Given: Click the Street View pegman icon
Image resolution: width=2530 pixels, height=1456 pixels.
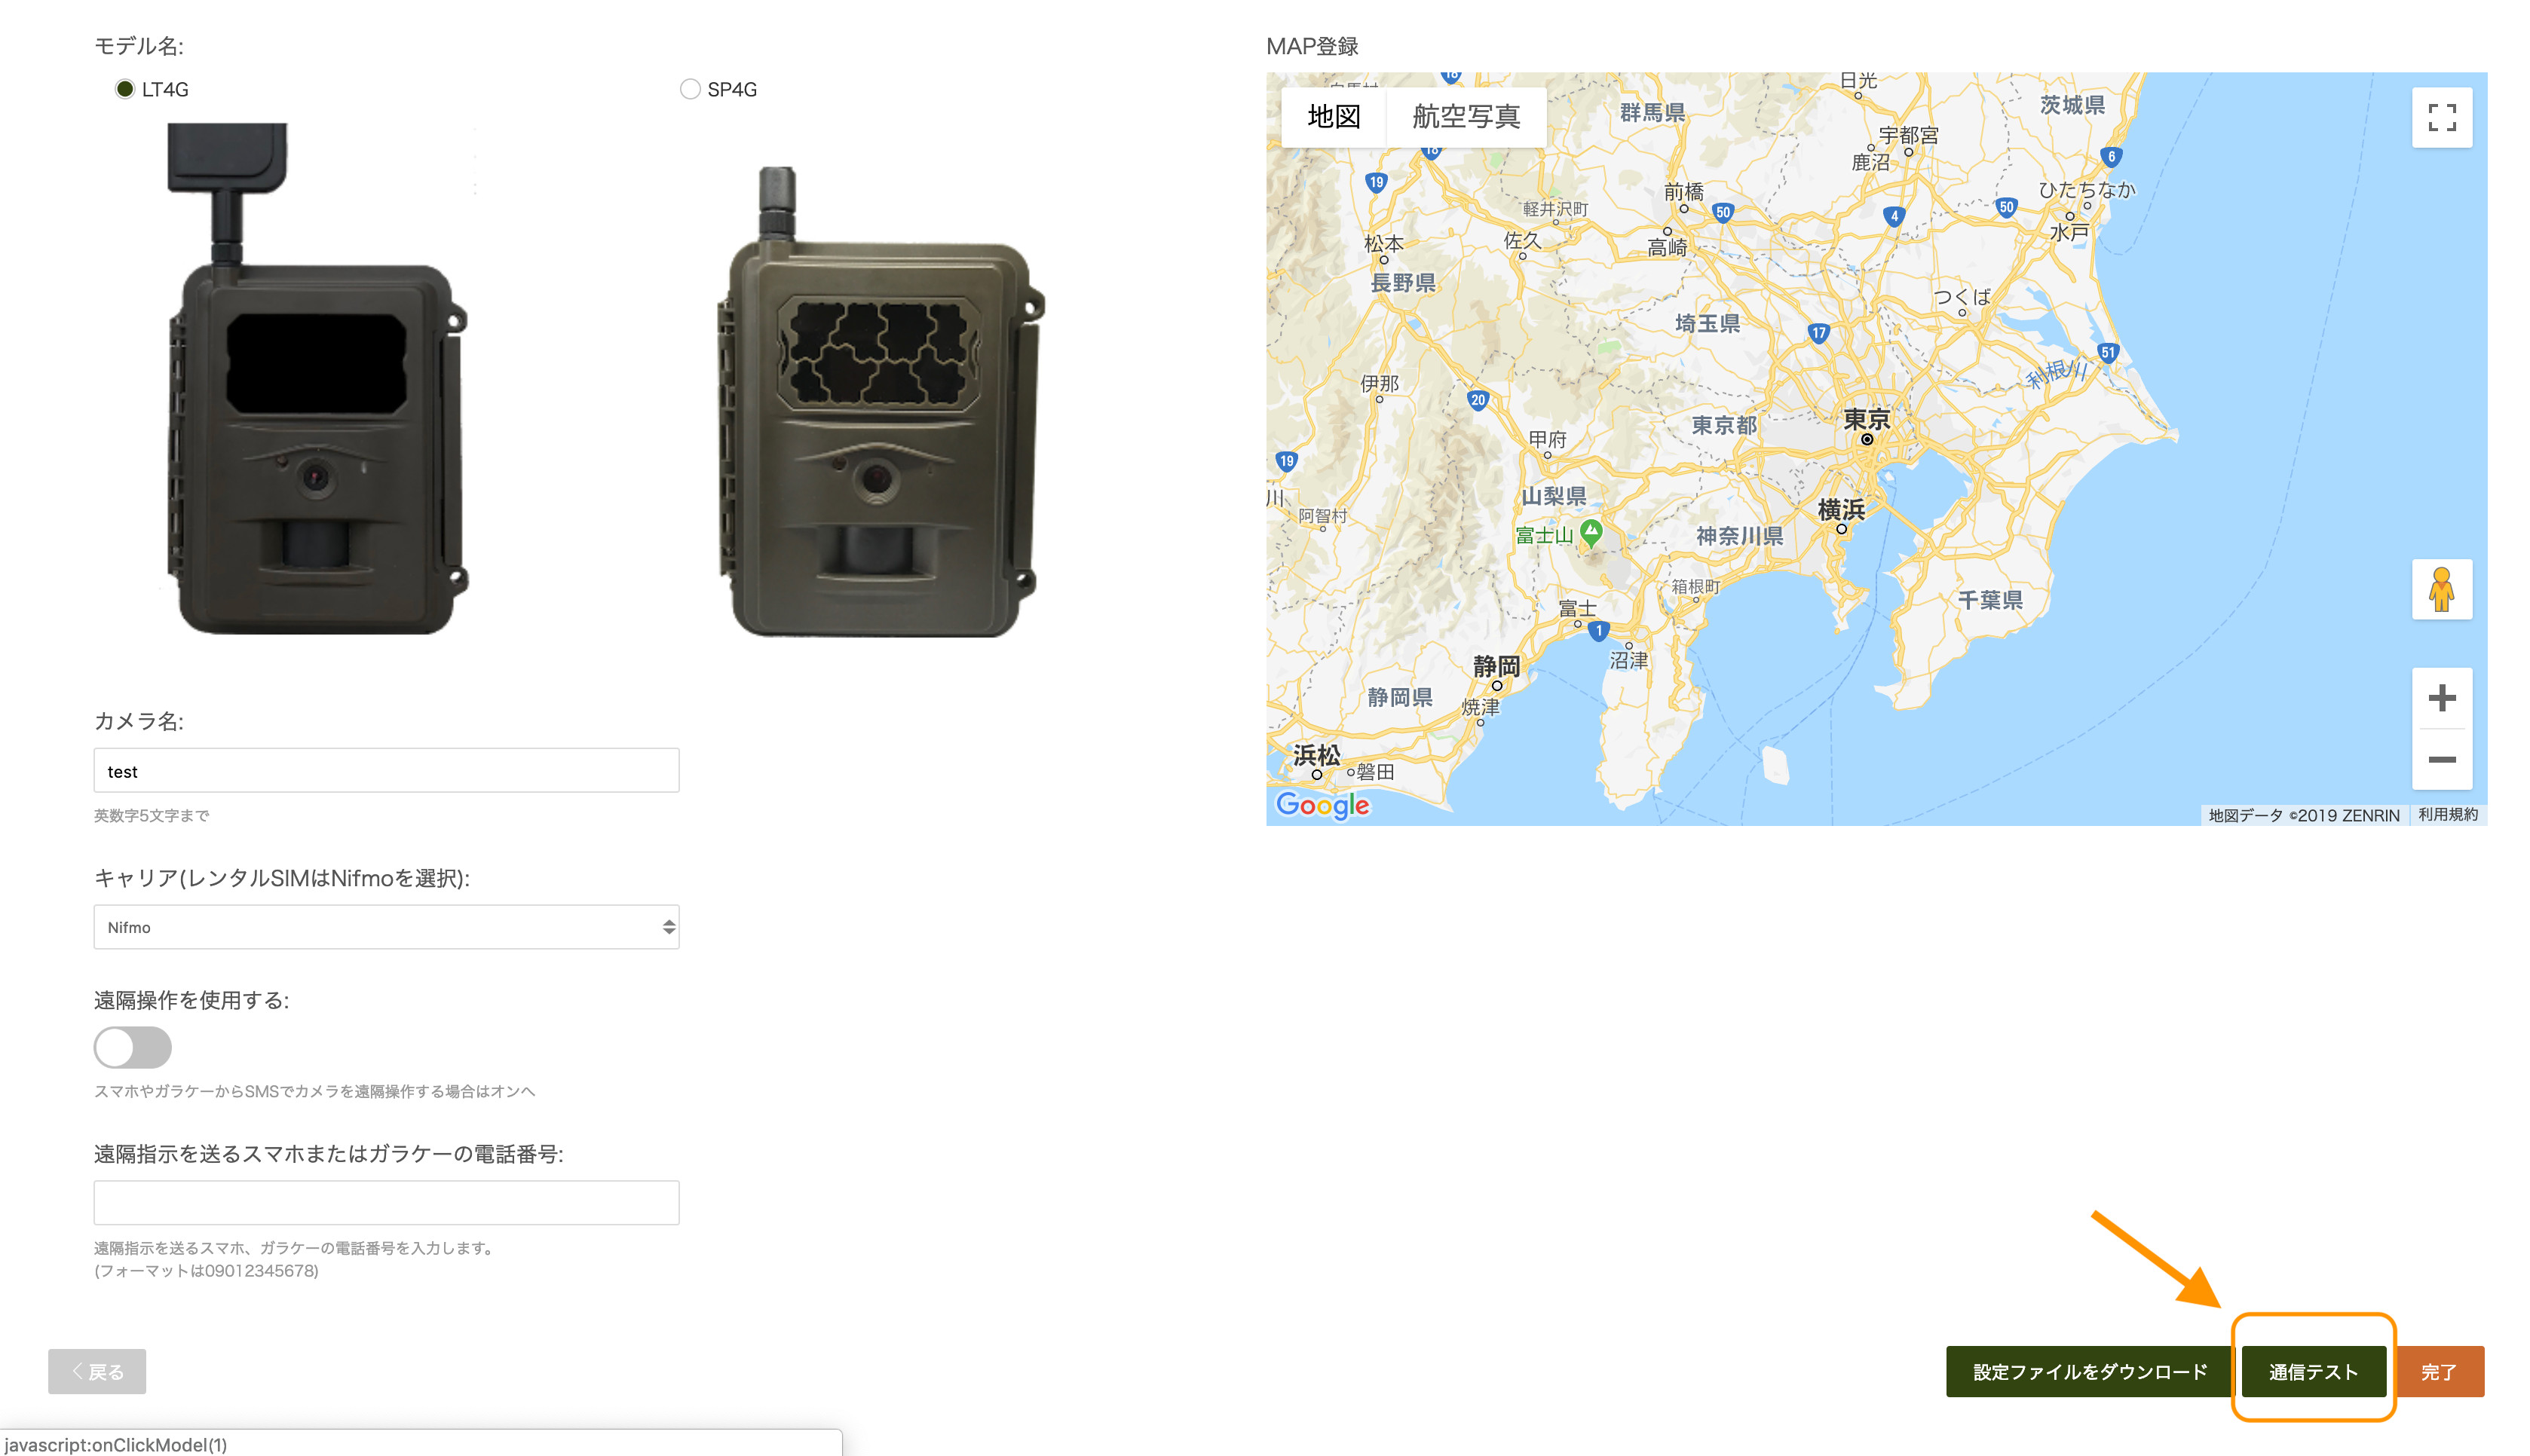Looking at the screenshot, I should point(2441,589).
